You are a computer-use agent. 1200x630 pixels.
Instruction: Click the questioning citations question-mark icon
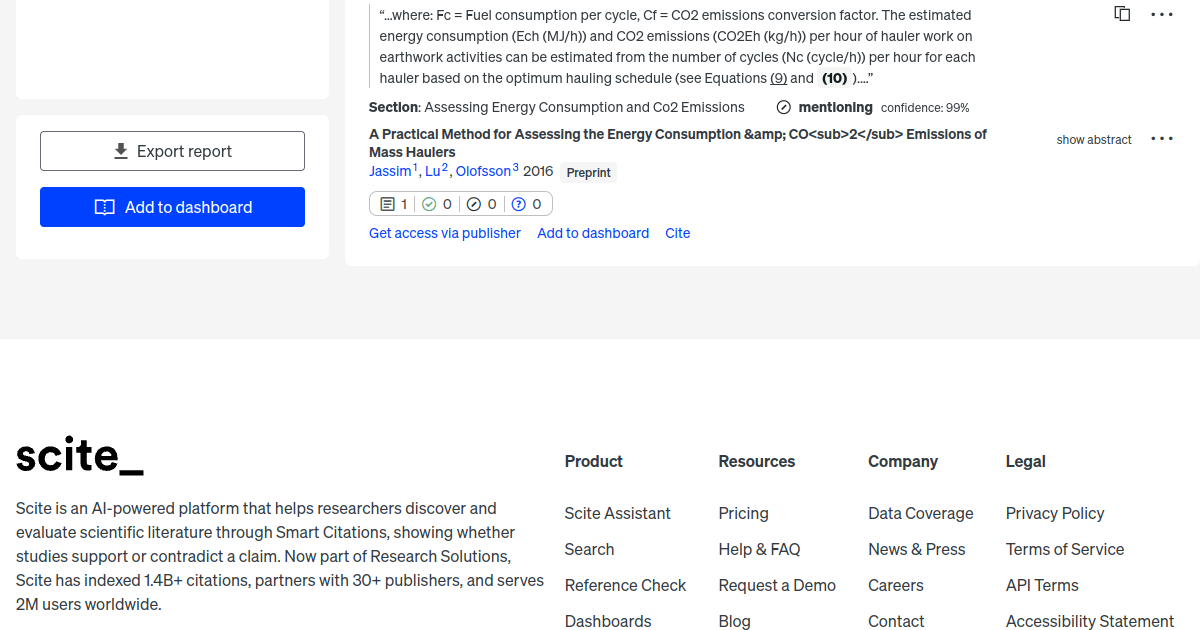[518, 203]
